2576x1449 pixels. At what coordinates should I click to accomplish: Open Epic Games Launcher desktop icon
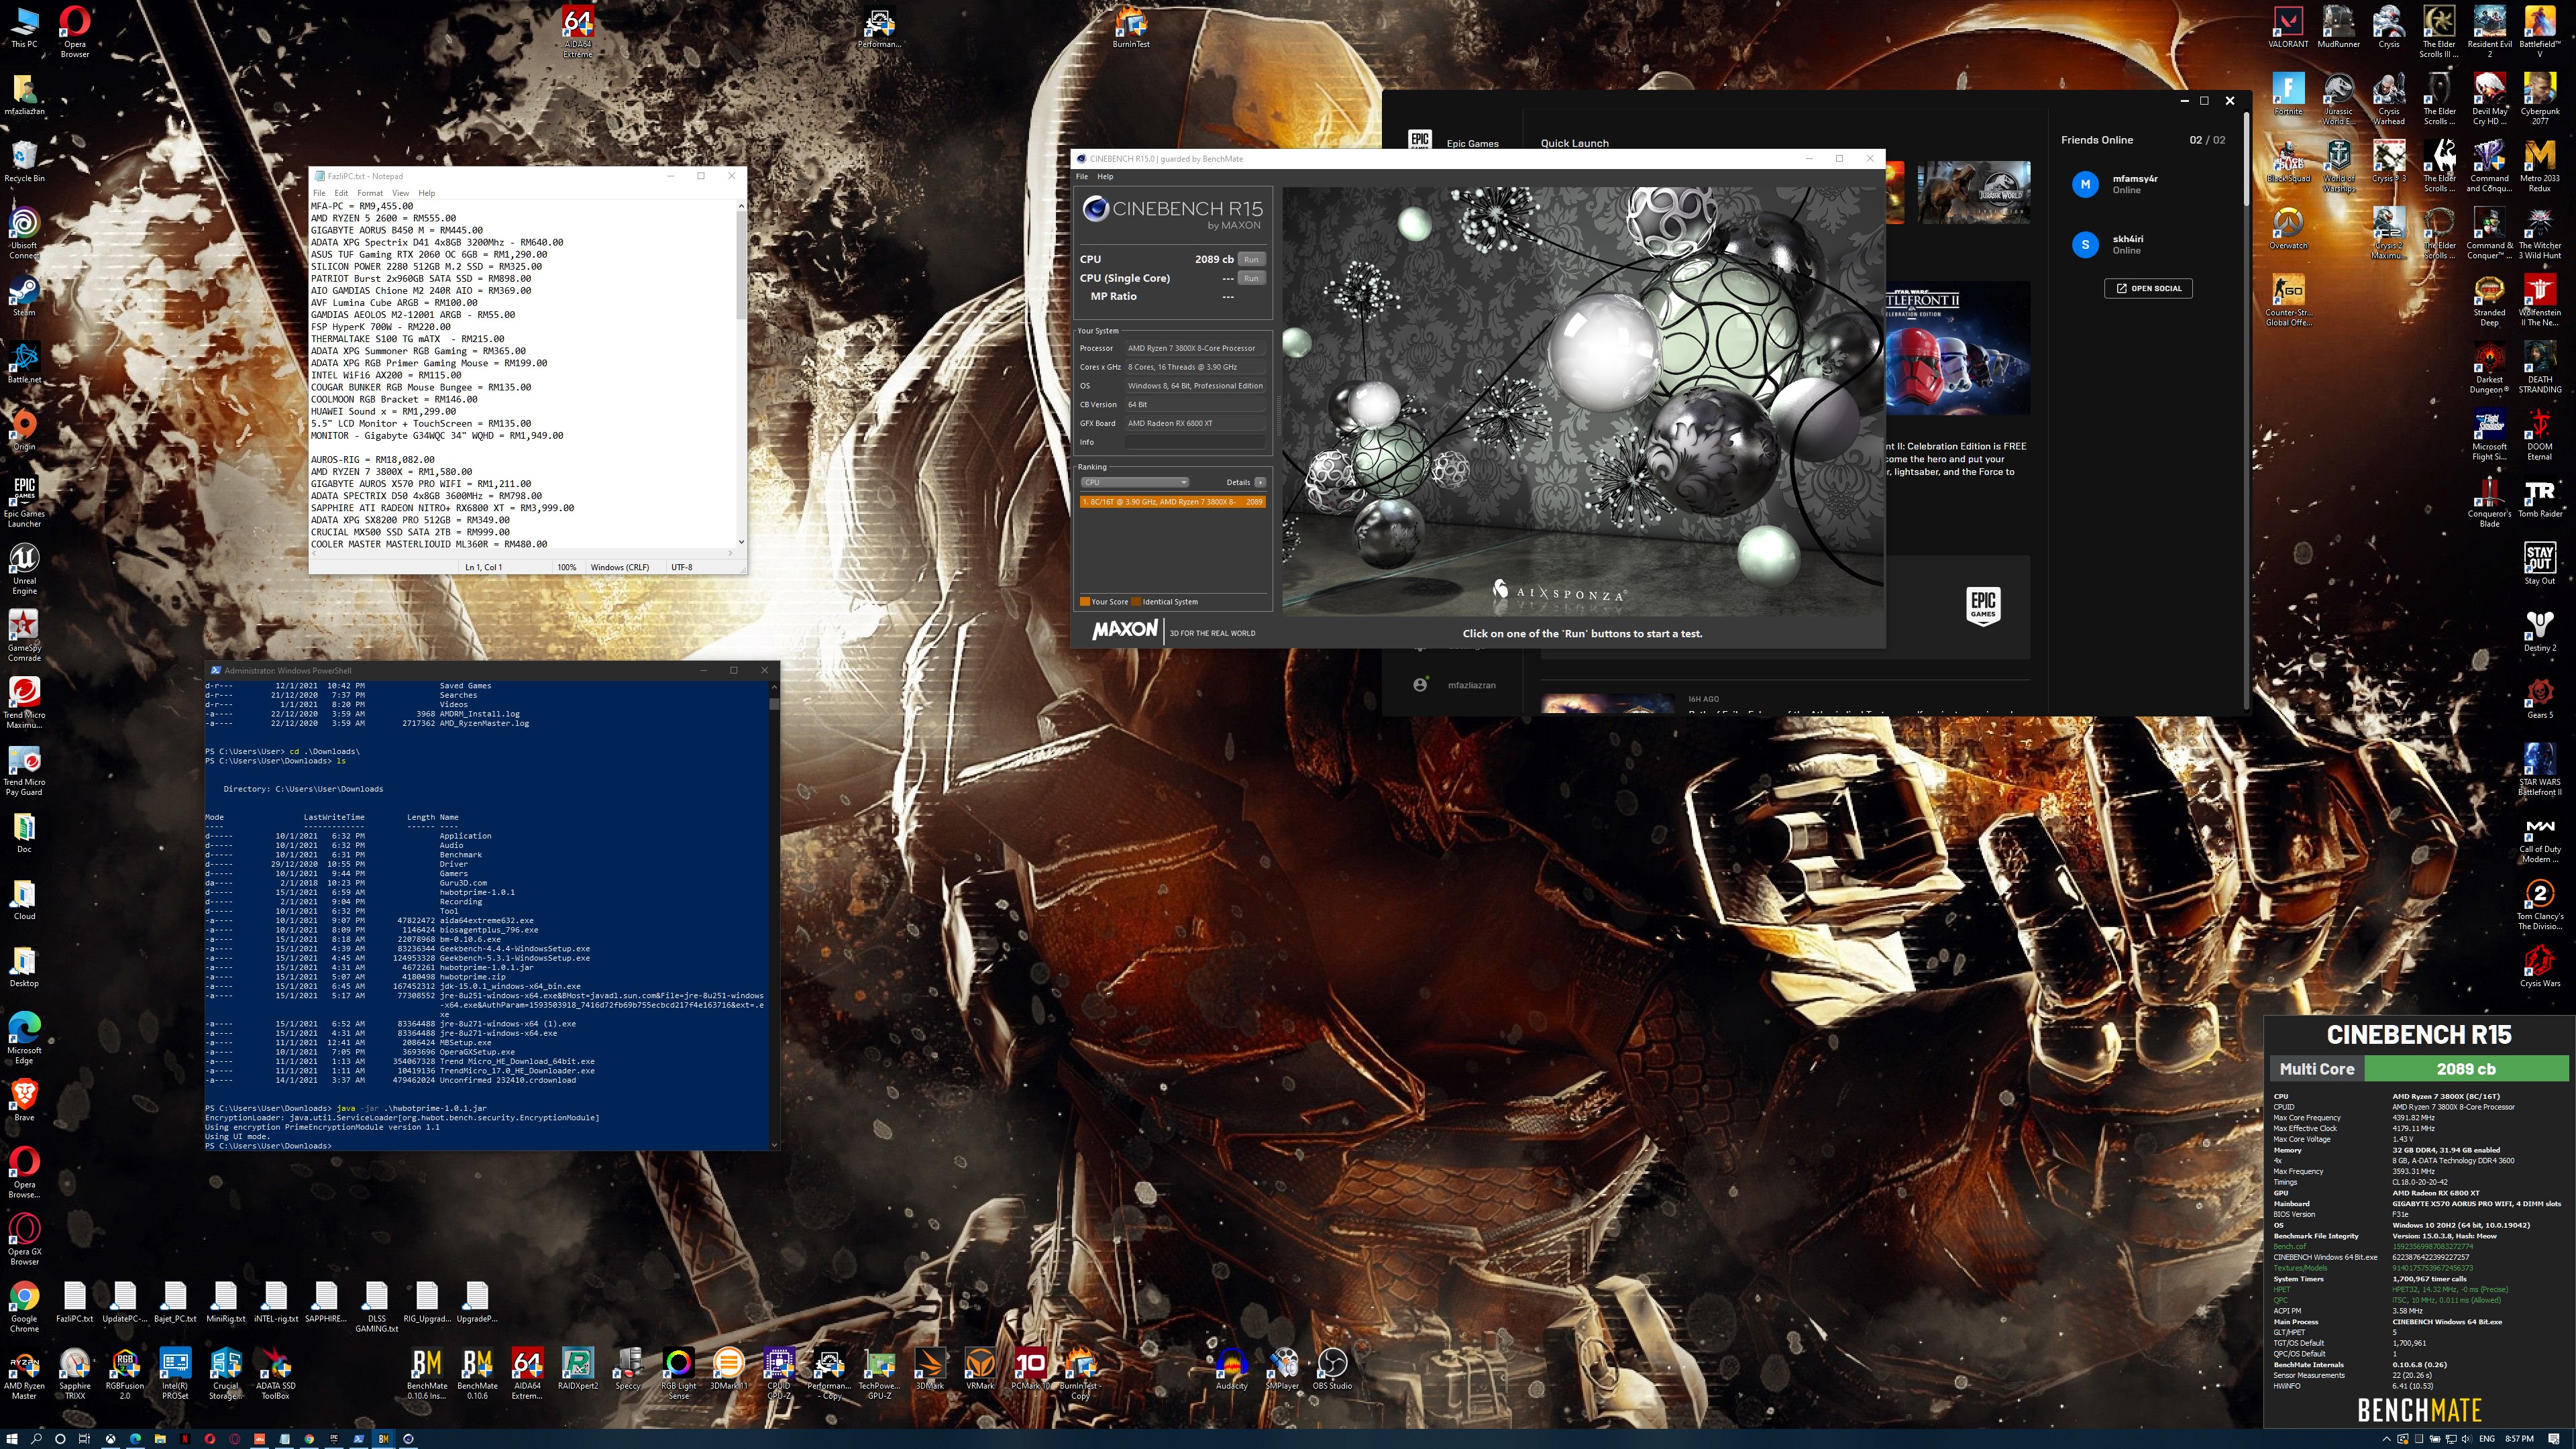pyautogui.click(x=24, y=502)
